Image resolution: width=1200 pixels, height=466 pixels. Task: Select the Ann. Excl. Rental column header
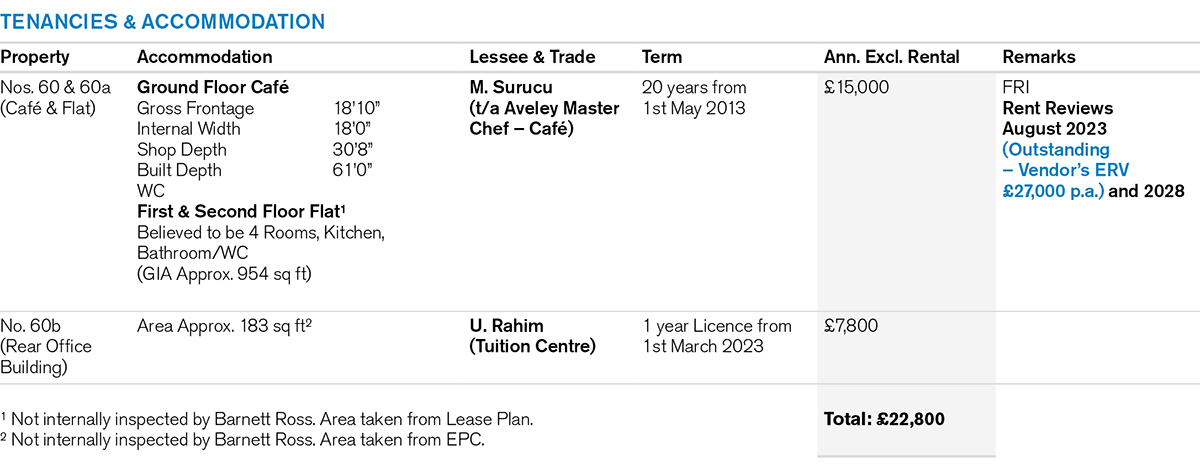coord(891,57)
